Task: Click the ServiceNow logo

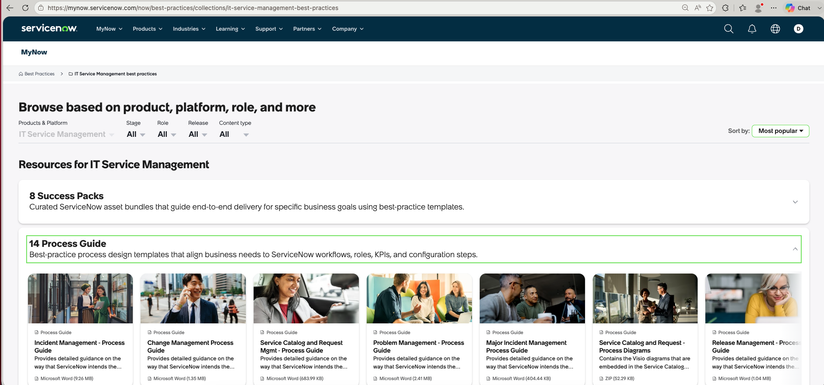Action: (x=49, y=28)
